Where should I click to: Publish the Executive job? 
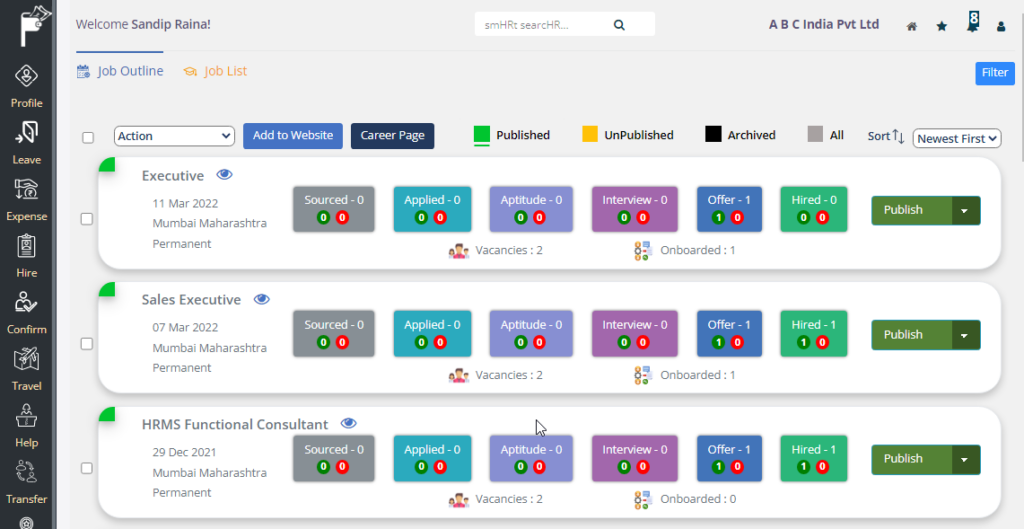(911, 210)
